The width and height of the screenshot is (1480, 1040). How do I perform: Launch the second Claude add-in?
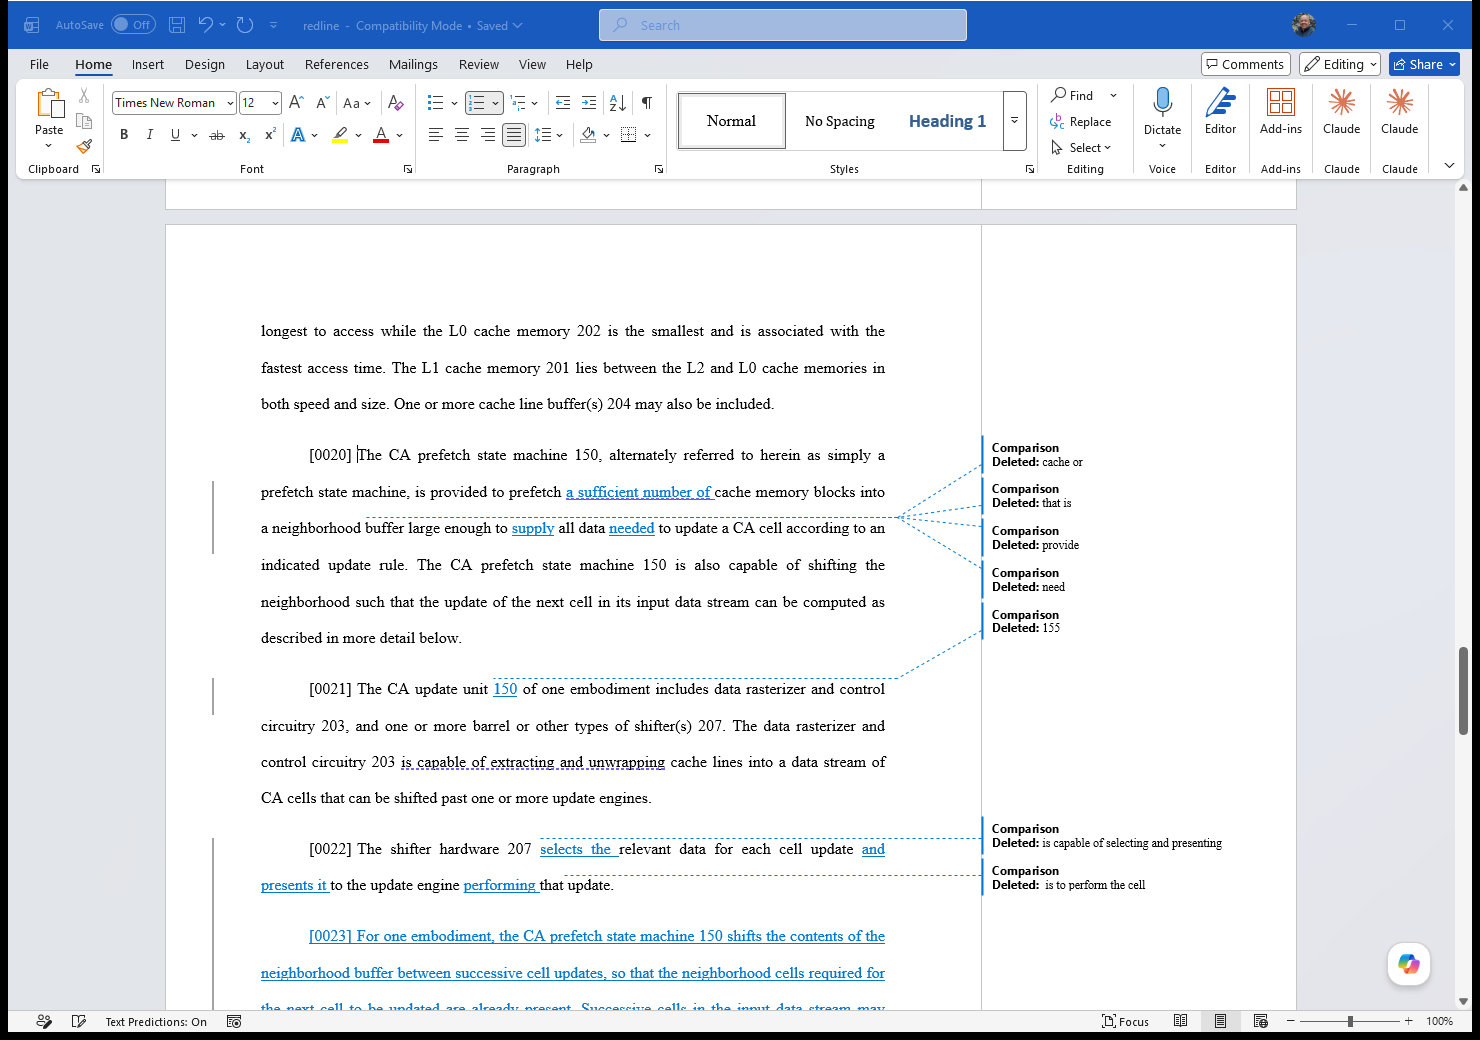tap(1400, 111)
